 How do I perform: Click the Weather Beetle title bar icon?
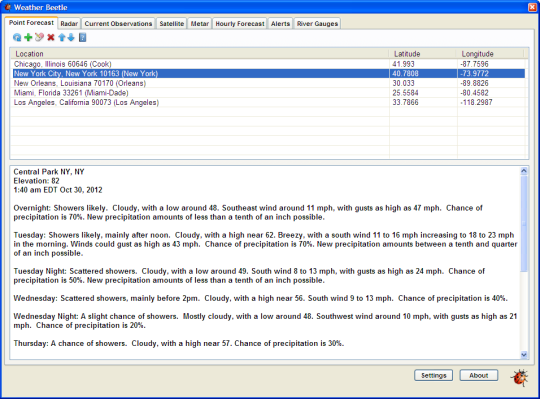tap(7, 7)
